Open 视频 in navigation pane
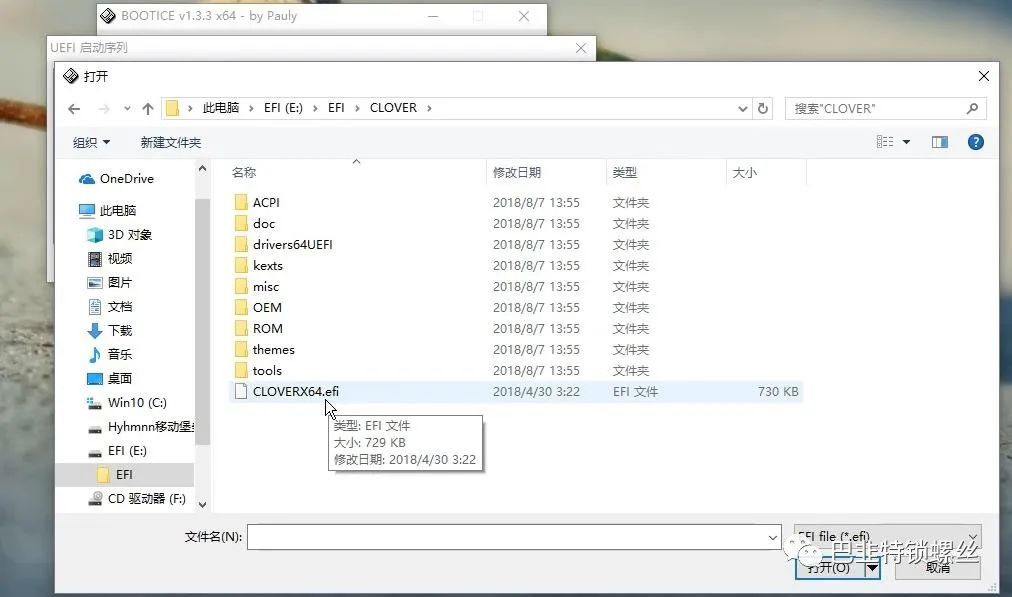Viewport: 1012px width, 597px height. tap(110, 258)
